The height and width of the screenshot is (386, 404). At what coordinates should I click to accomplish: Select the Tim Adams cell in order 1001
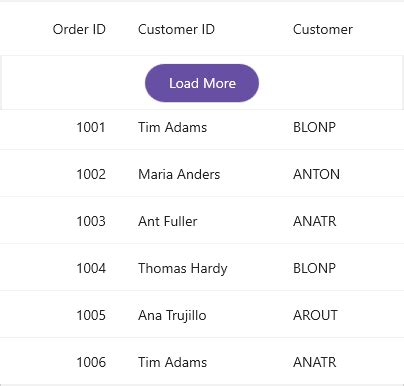[x=173, y=127]
